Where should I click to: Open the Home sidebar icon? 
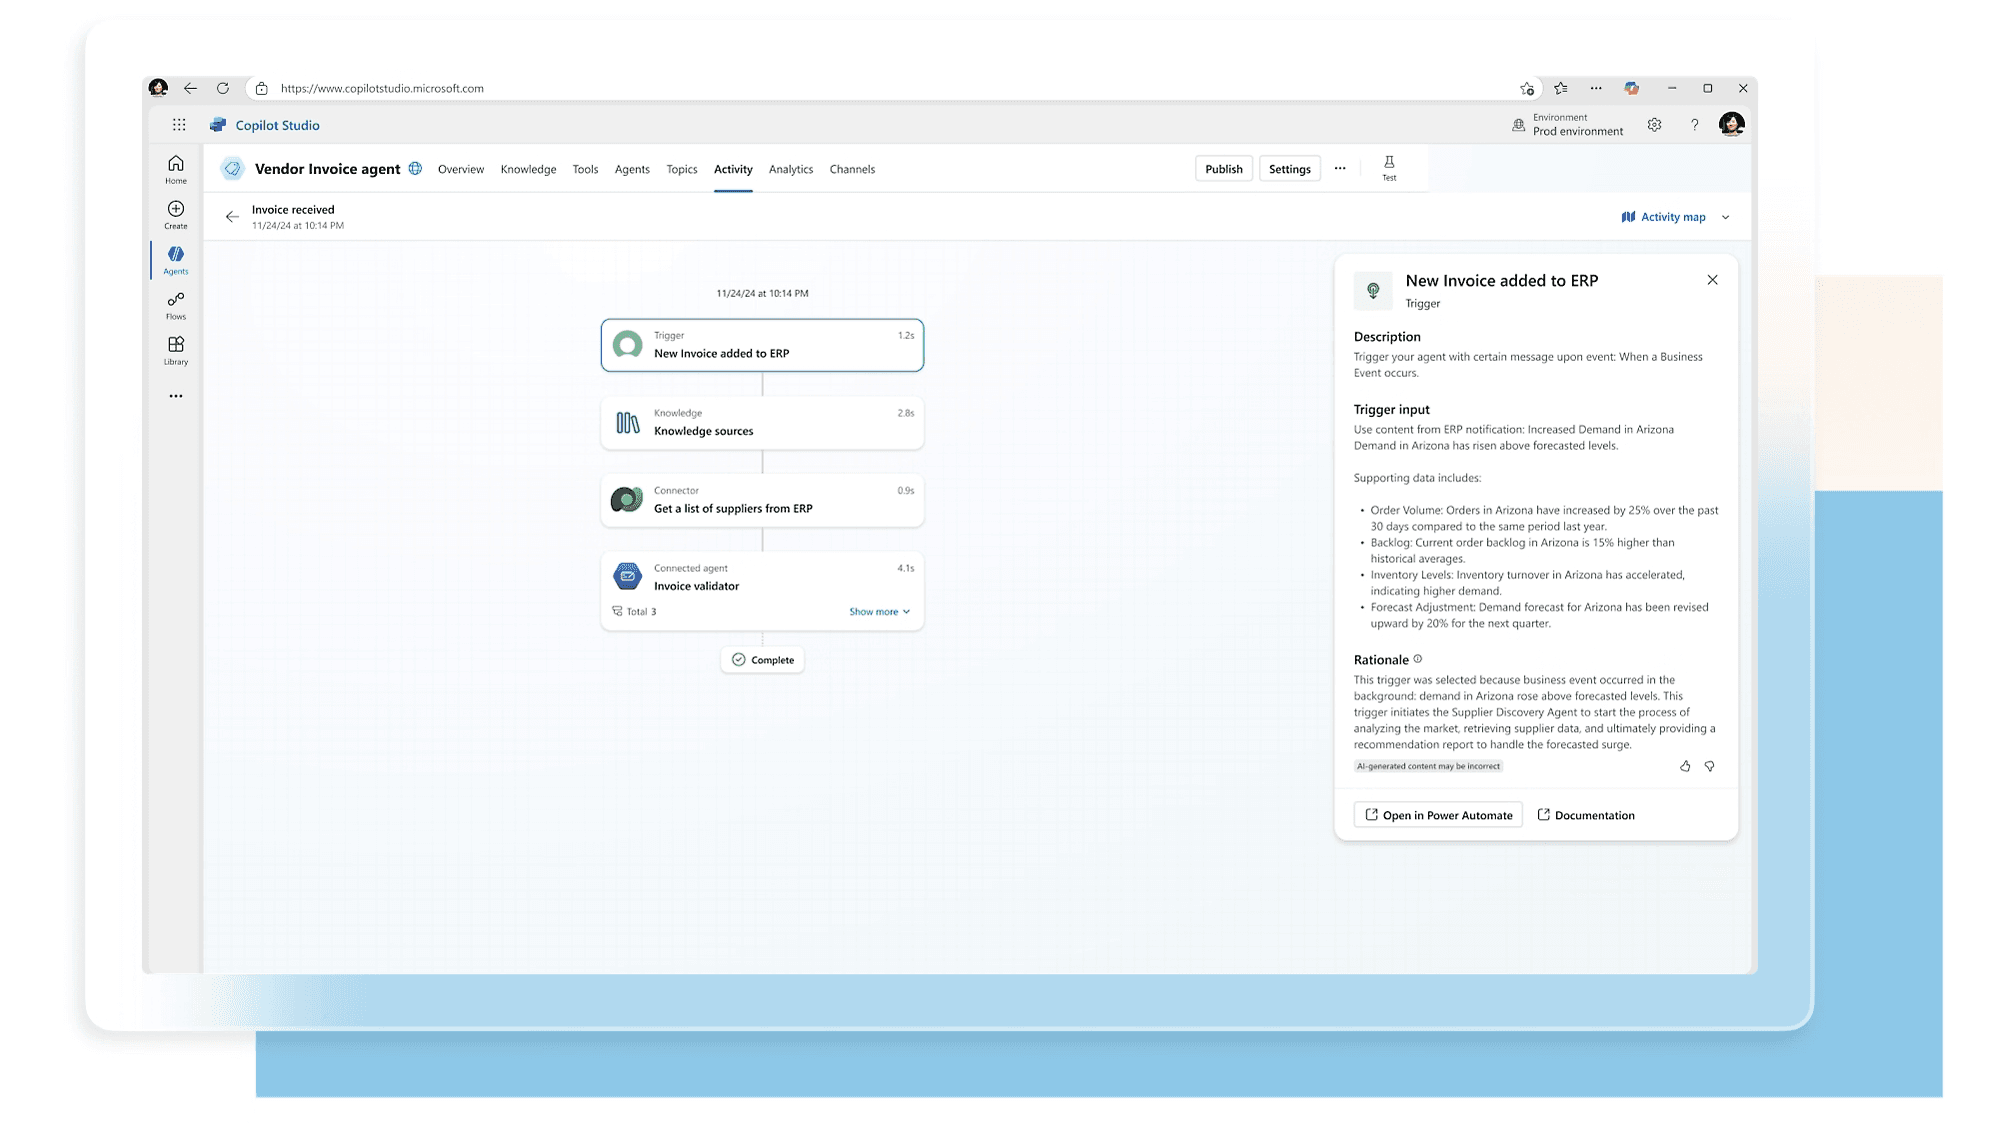click(x=176, y=169)
